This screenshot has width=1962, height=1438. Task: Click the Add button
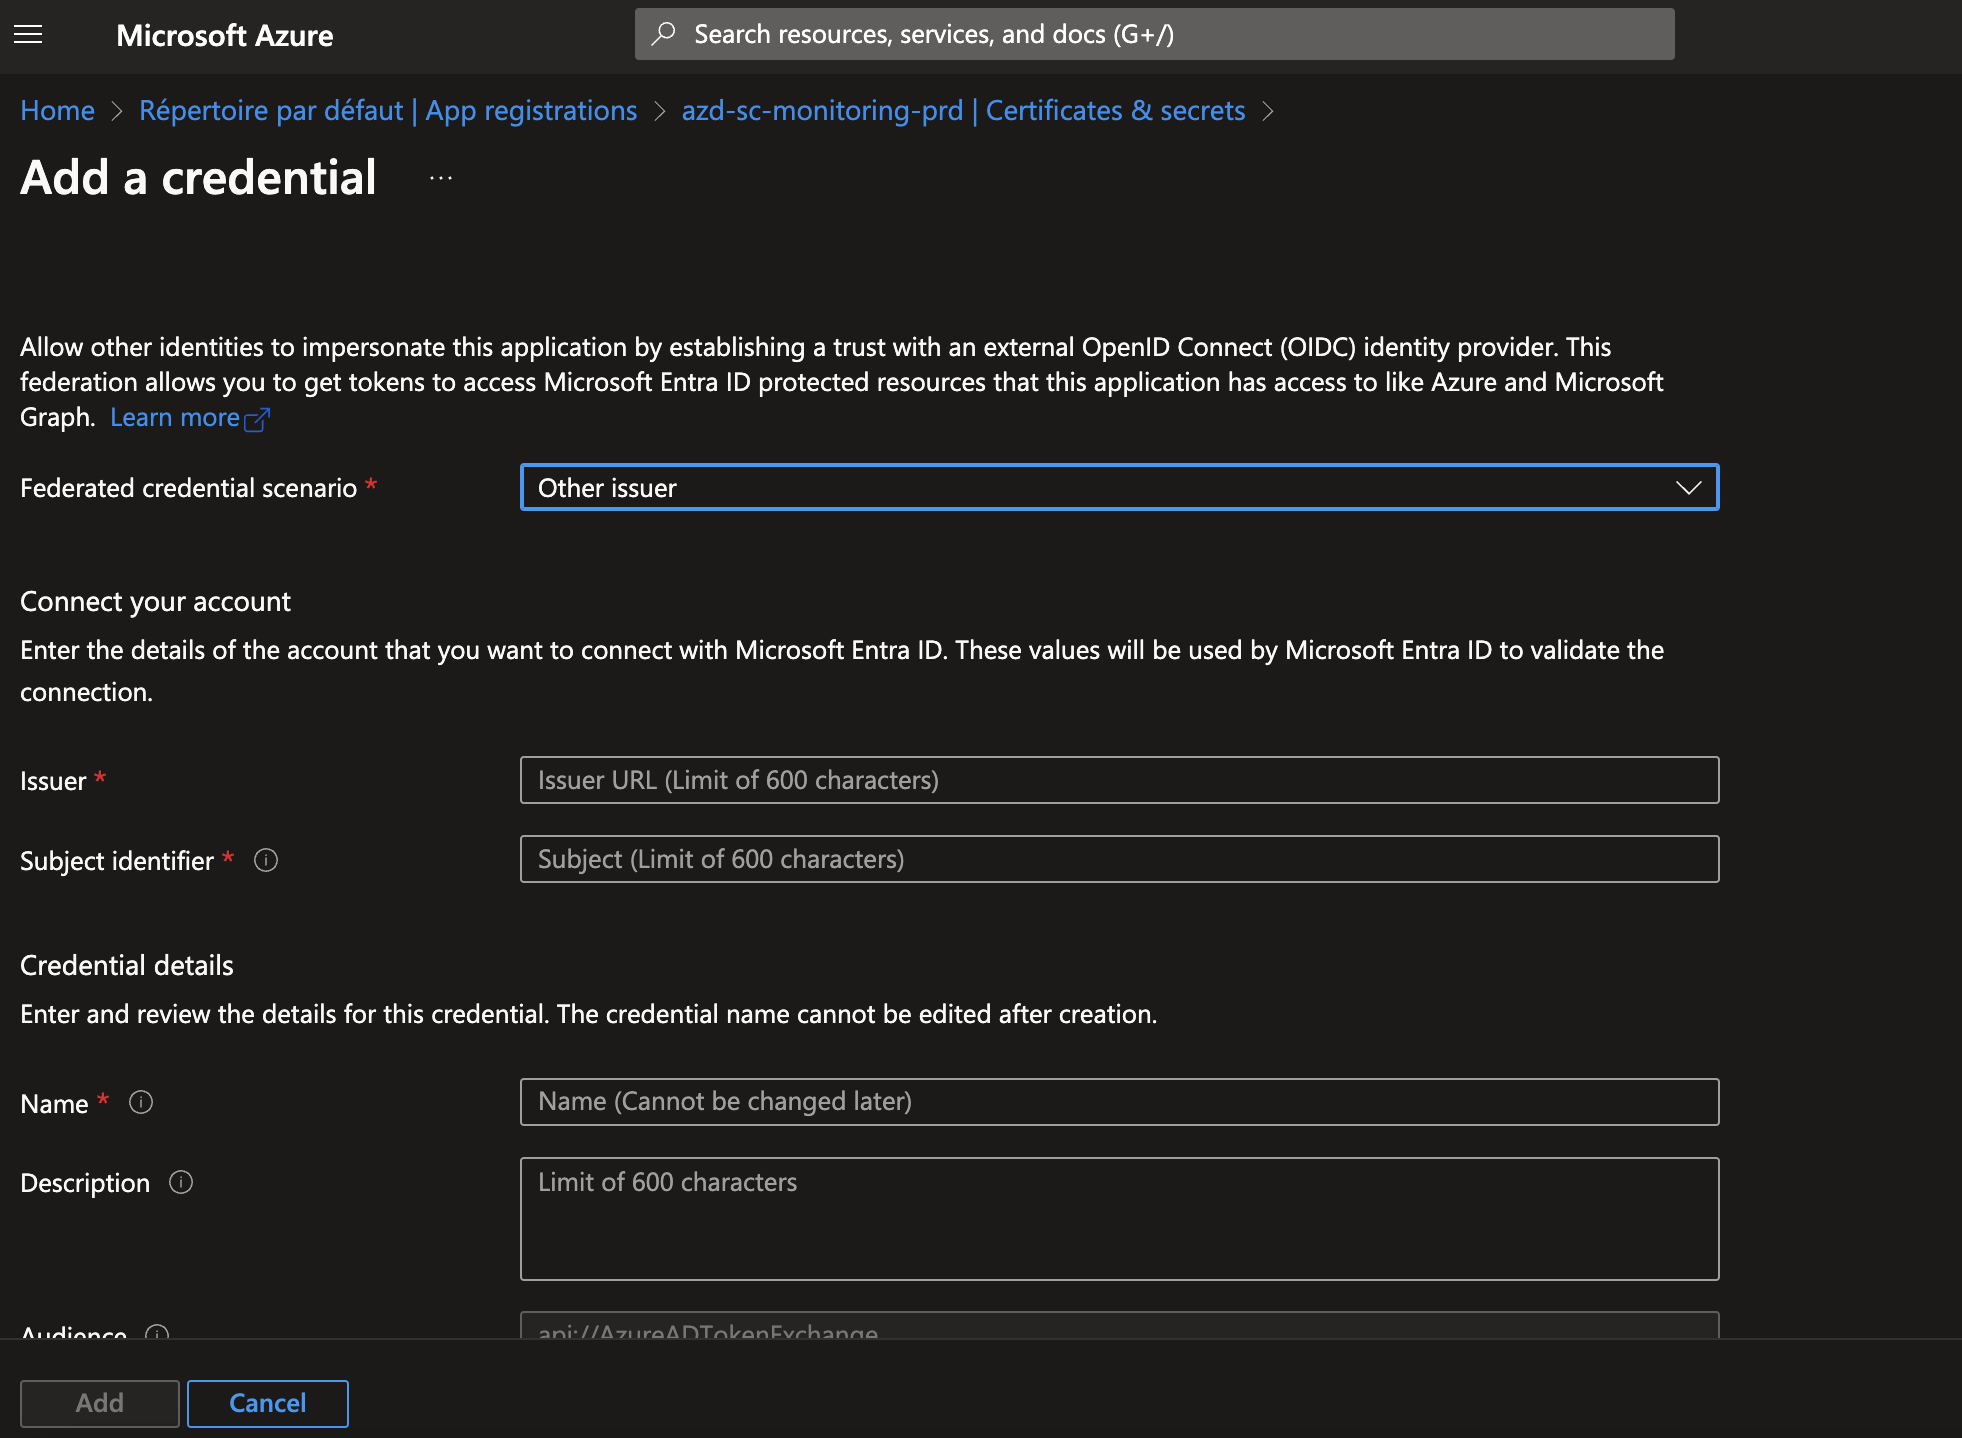tap(100, 1403)
